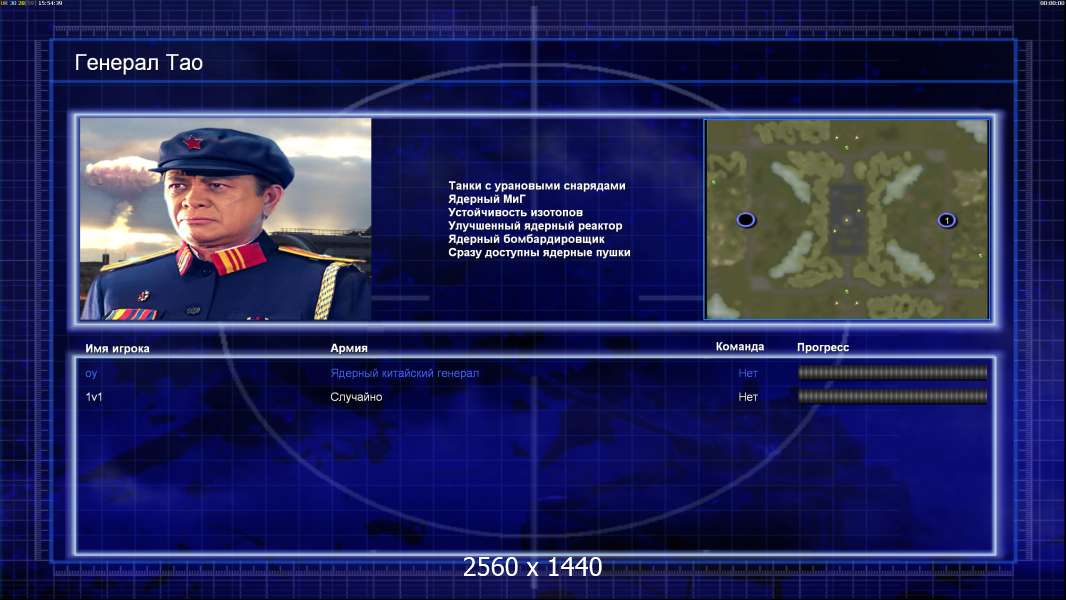Screen dimensions: 1066x600
Task: Click the Команда column header
Action: coord(740,347)
